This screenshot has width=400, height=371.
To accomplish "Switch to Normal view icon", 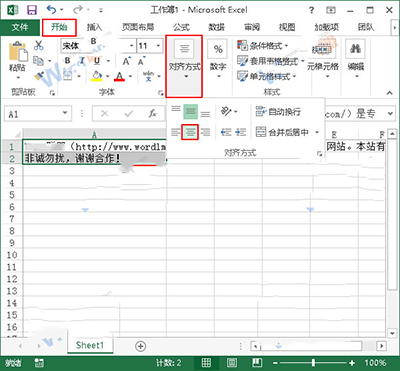I will 206,362.
